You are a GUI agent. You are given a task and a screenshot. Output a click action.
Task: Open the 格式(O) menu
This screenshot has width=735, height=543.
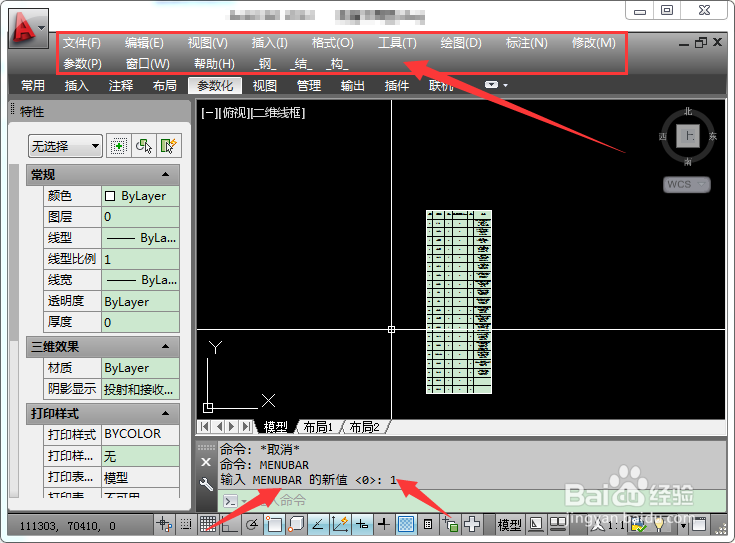[x=333, y=43]
